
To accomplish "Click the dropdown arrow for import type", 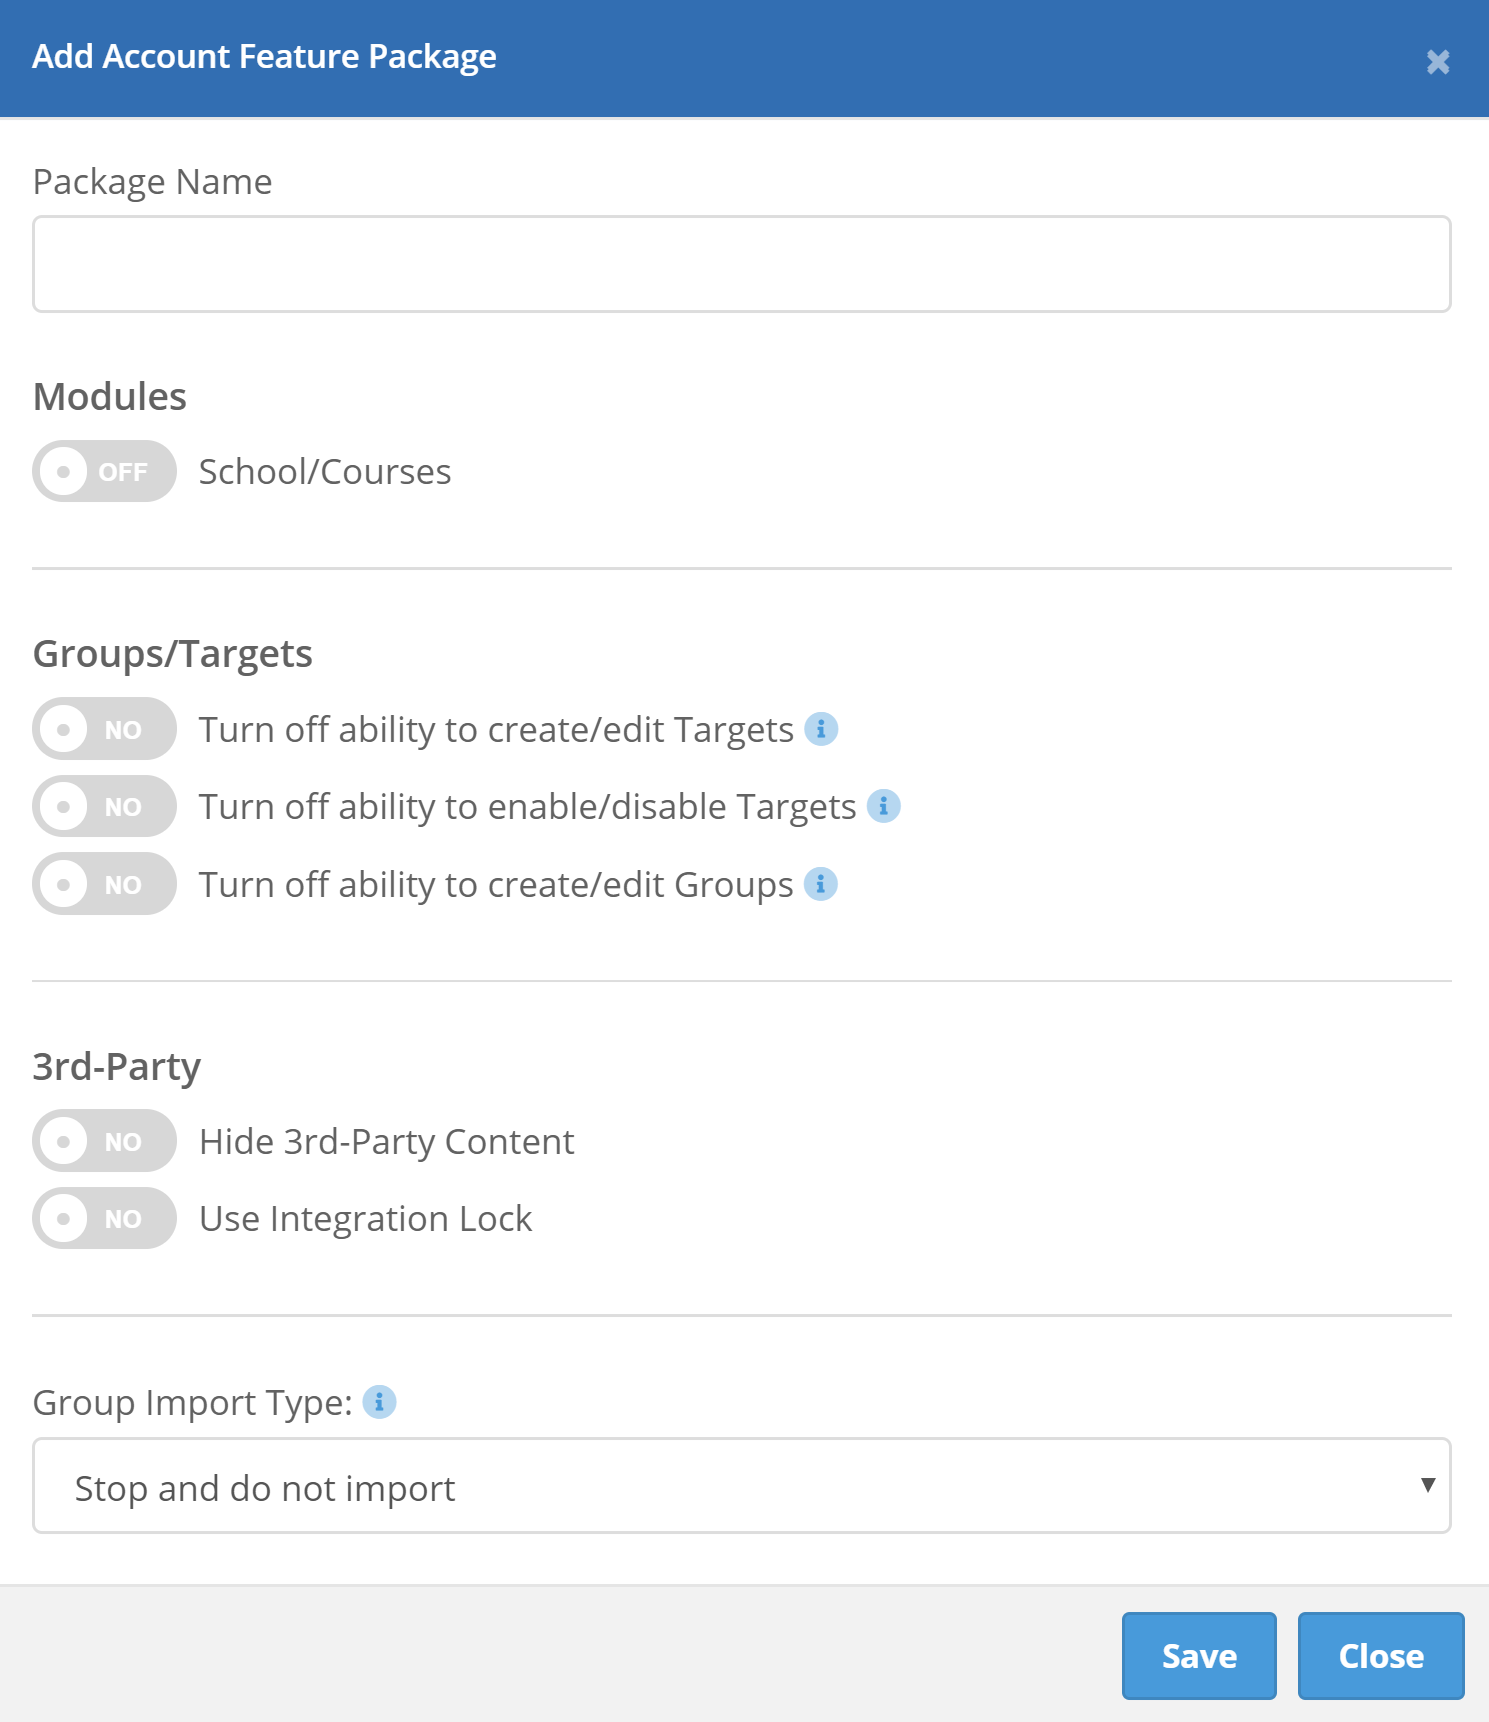I will point(1428,1485).
